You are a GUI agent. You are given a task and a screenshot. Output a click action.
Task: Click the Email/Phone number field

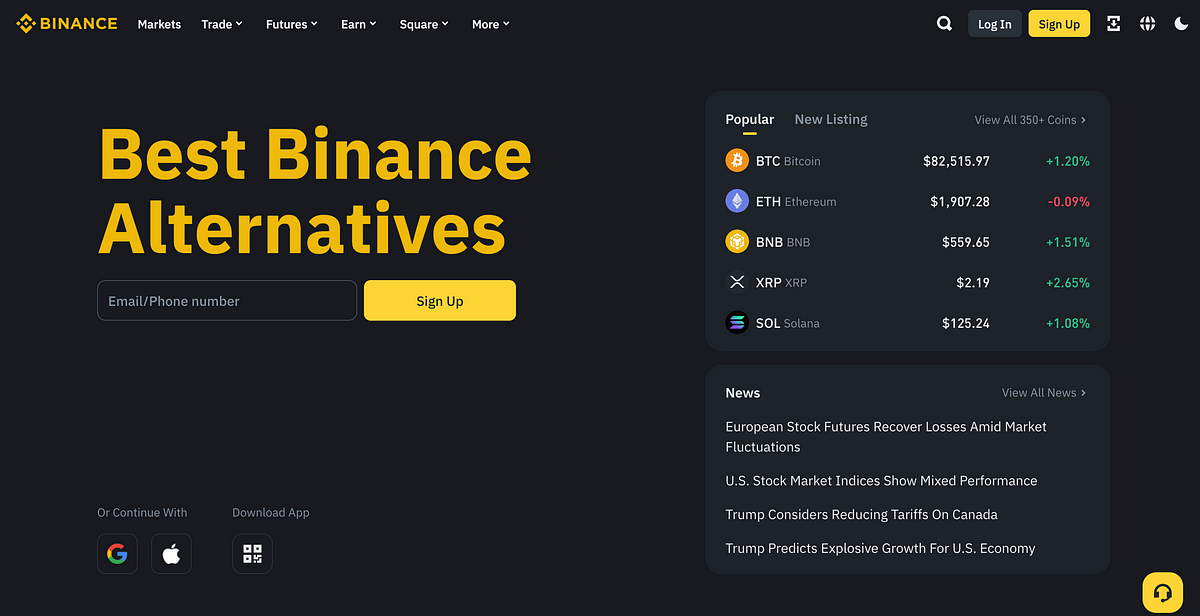(x=227, y=301)
